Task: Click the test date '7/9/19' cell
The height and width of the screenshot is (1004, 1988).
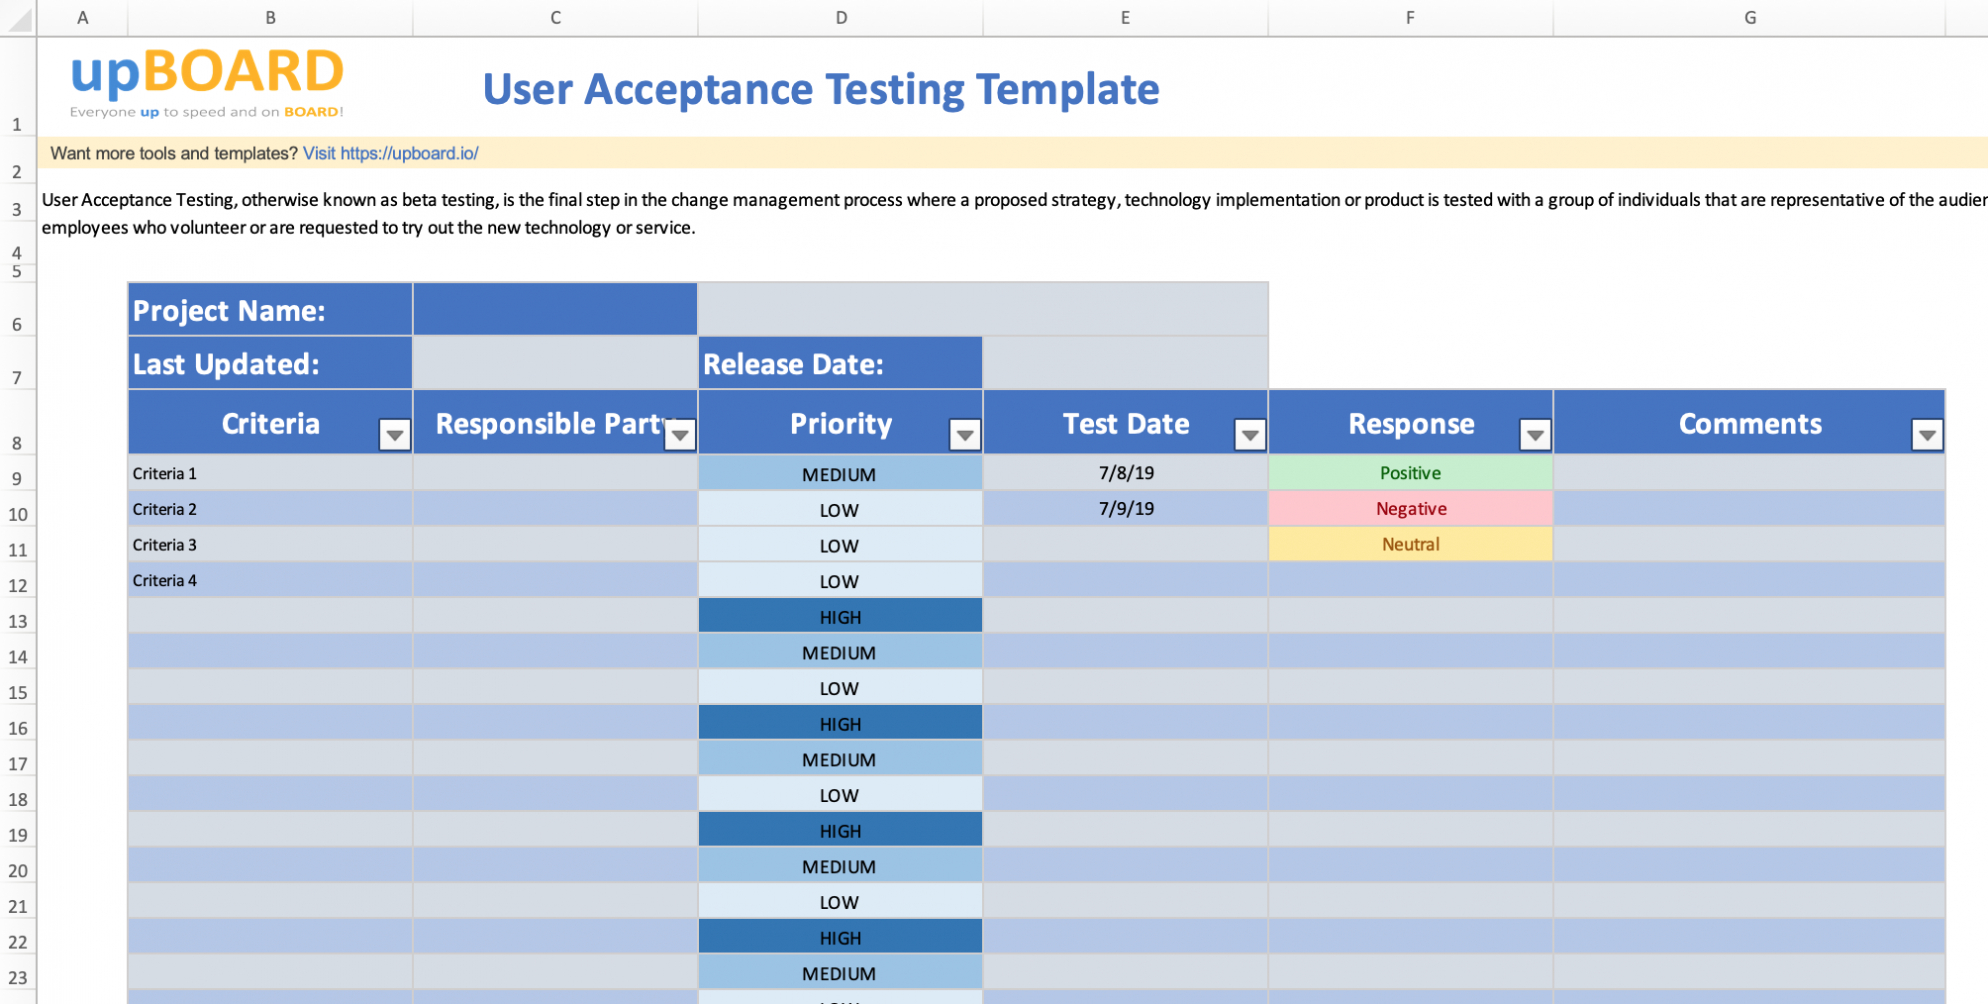Action: tap(1125, 509)
